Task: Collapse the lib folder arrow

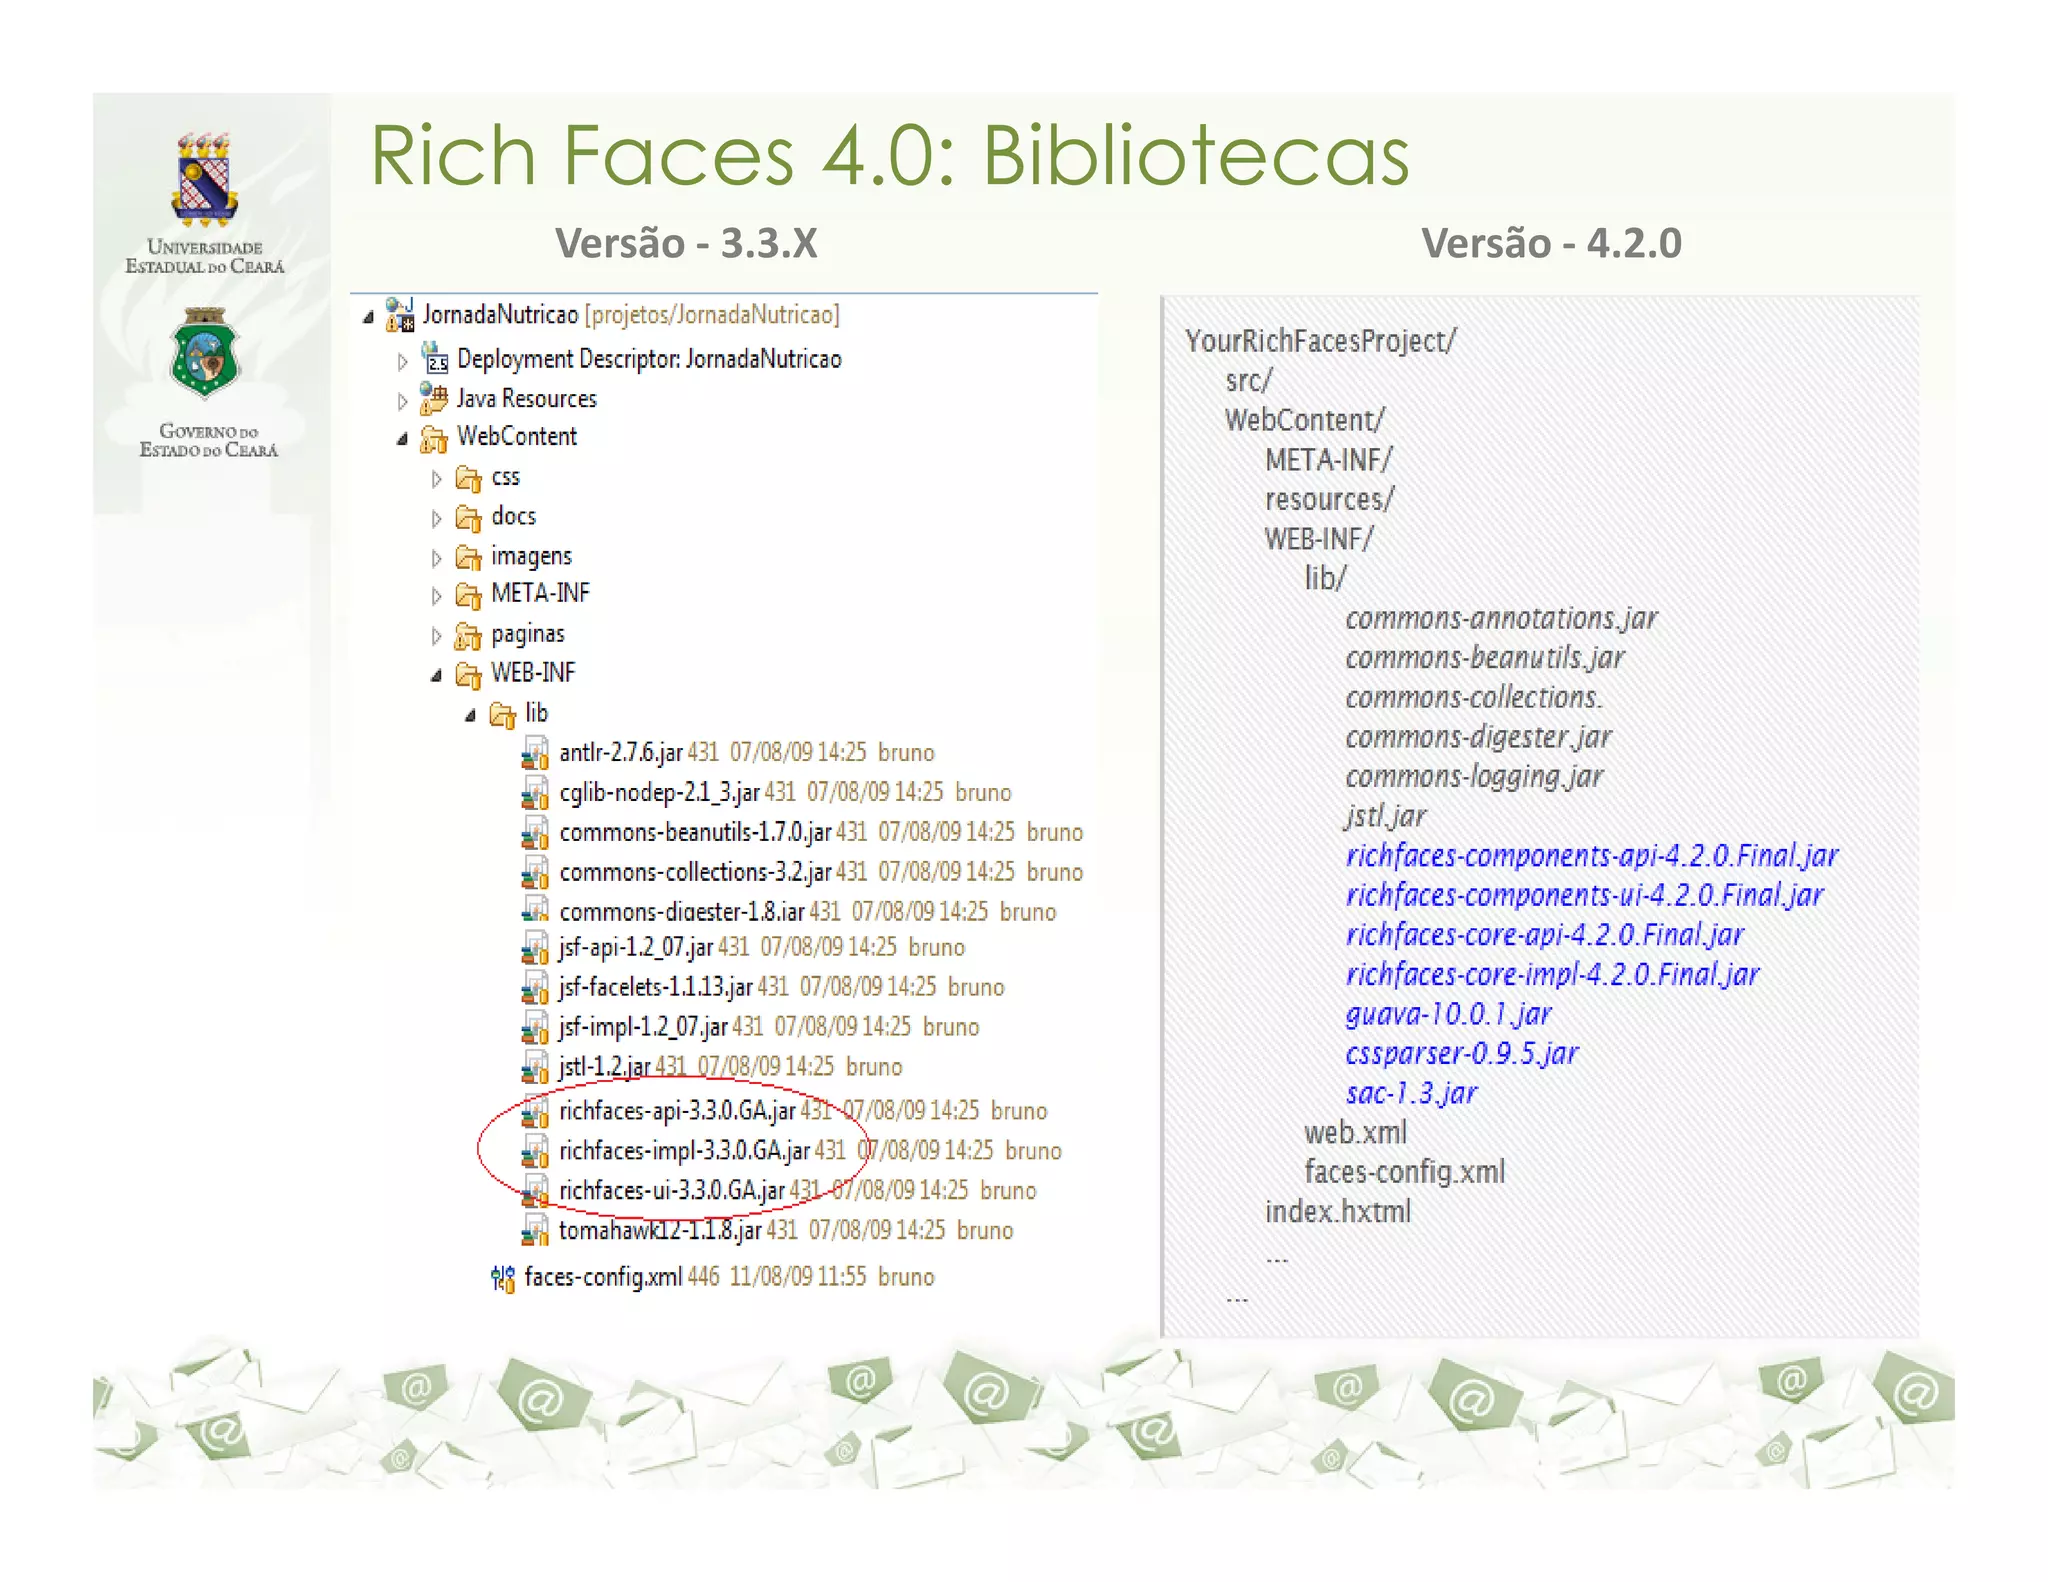Action: (470, 716)
